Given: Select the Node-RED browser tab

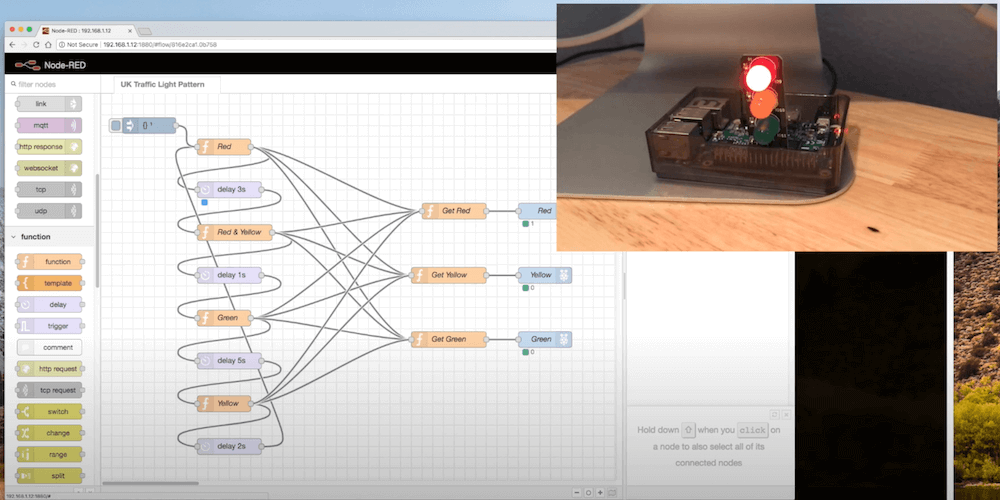Looking at the screenshot, I should tap(87, 30).
